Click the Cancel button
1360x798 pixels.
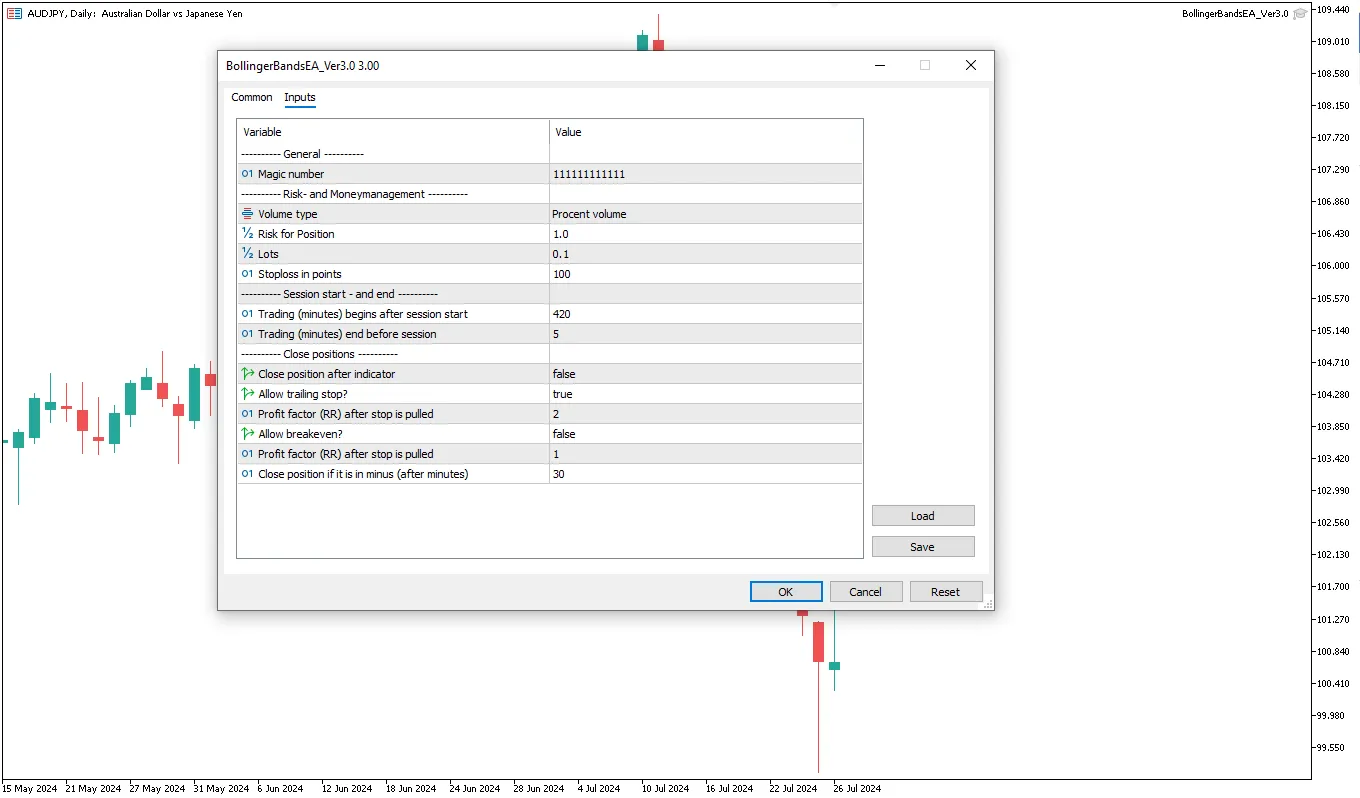pyautogui.click(x=866, y=592)
